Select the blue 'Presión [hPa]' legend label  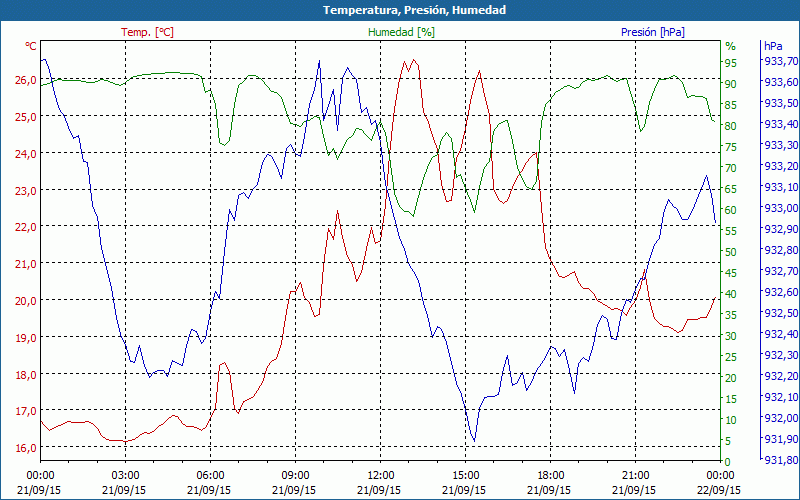[x=653, y=32]
